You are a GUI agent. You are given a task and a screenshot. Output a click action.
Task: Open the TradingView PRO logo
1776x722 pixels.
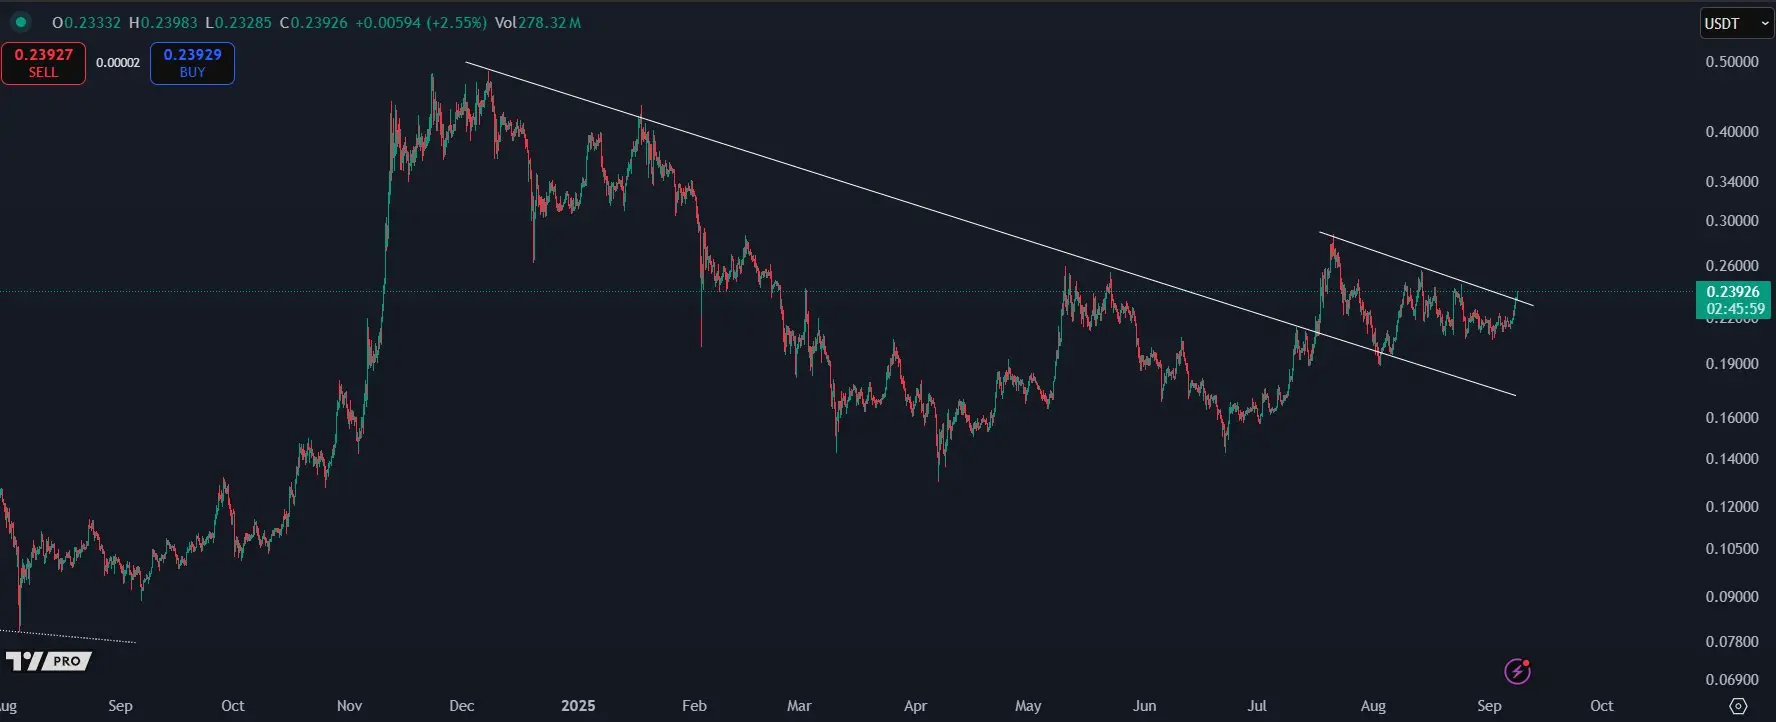pyautogui.click(x=48, y=661)
